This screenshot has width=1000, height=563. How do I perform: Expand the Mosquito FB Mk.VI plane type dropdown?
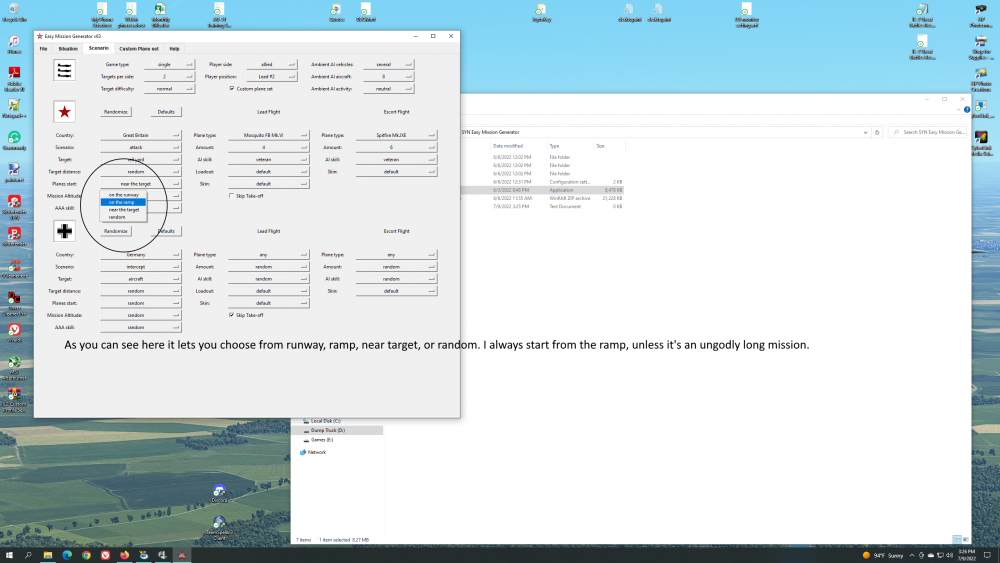tap(263, 135)
